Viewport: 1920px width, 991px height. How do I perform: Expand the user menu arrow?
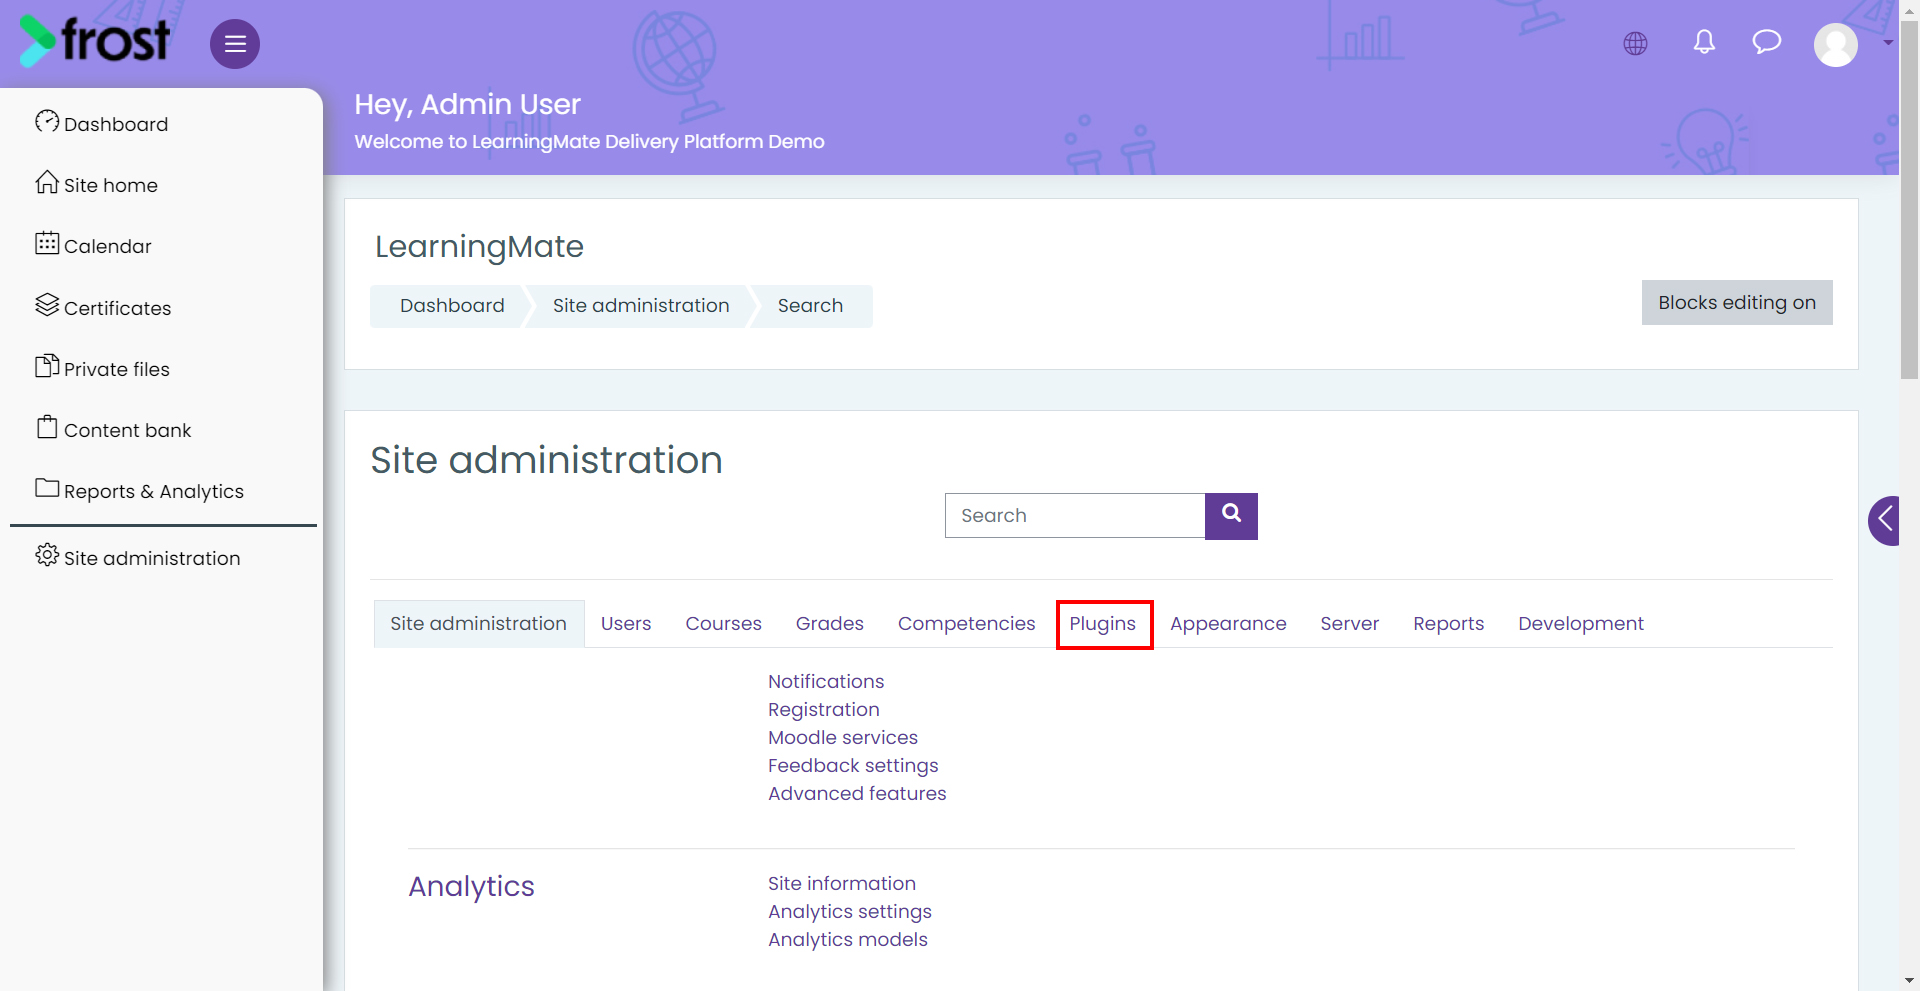[x=1887, y=43]
